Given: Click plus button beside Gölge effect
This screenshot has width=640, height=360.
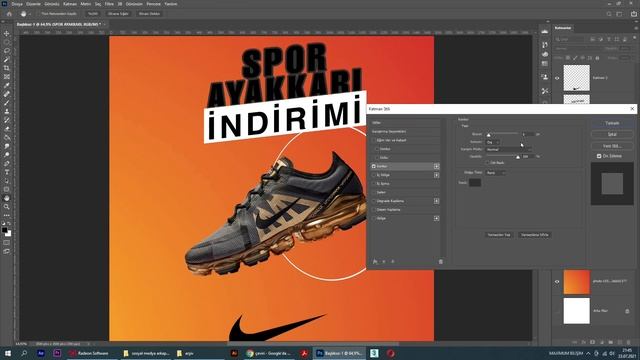Looking at the screenshot, I should [x=436, y=218].
